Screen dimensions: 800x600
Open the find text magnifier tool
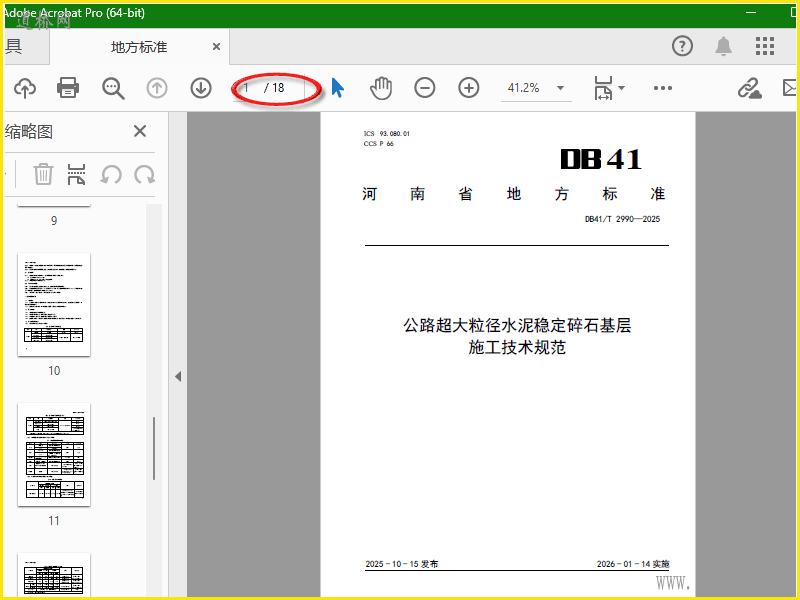(x=113, y=88)
